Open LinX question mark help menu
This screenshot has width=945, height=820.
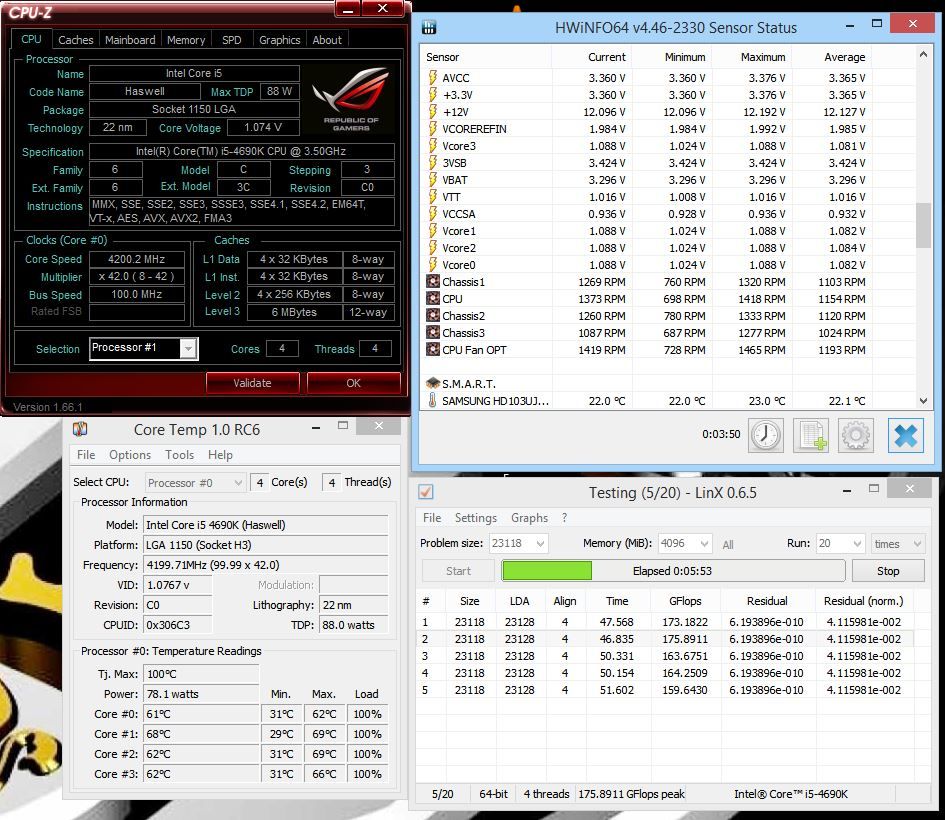click(x=564, y=518)
